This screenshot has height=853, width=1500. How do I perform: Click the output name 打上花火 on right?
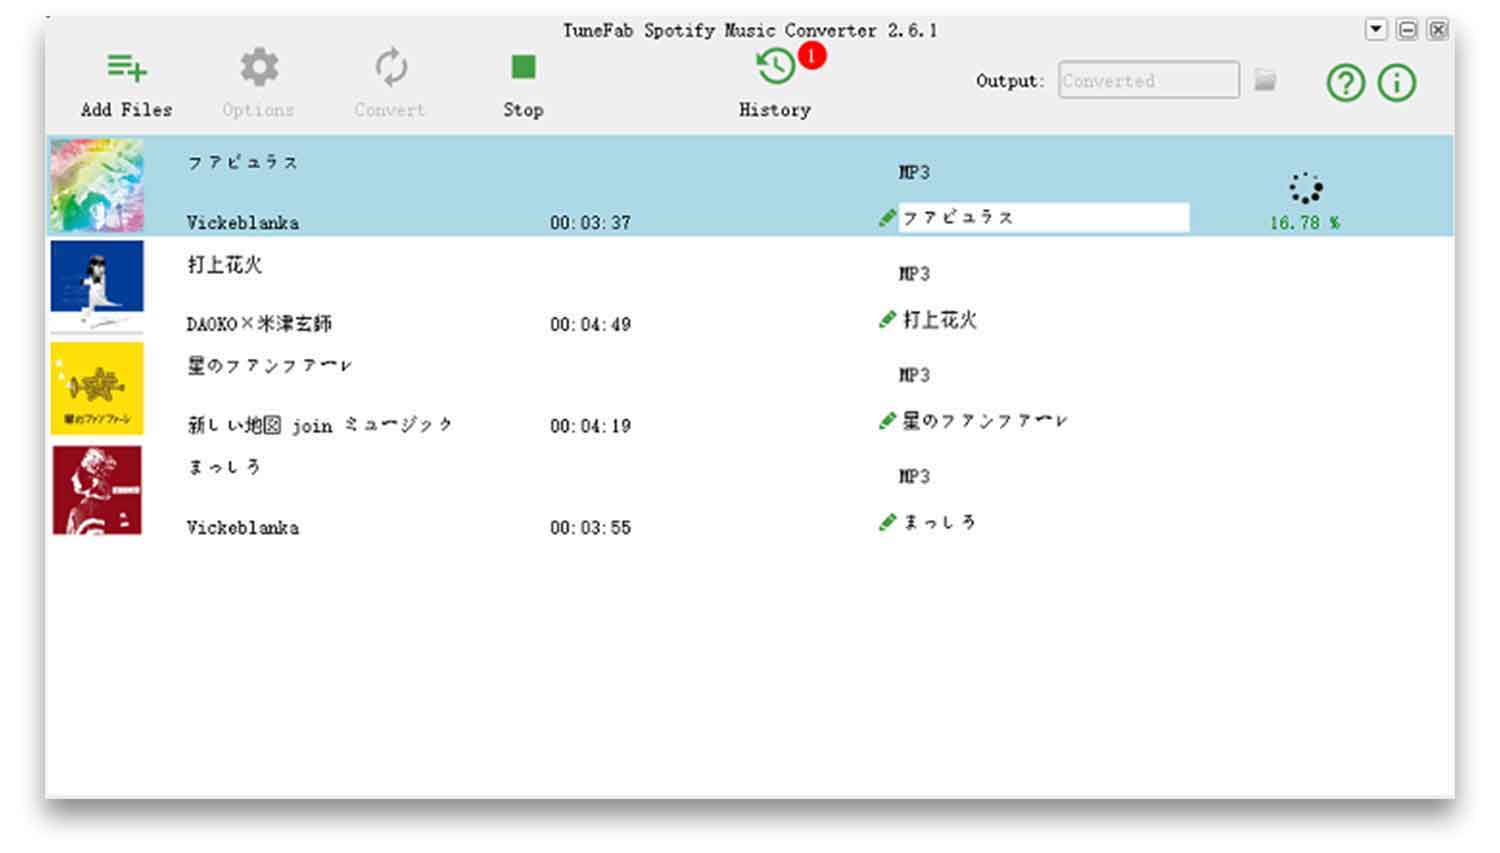(940, 319)
